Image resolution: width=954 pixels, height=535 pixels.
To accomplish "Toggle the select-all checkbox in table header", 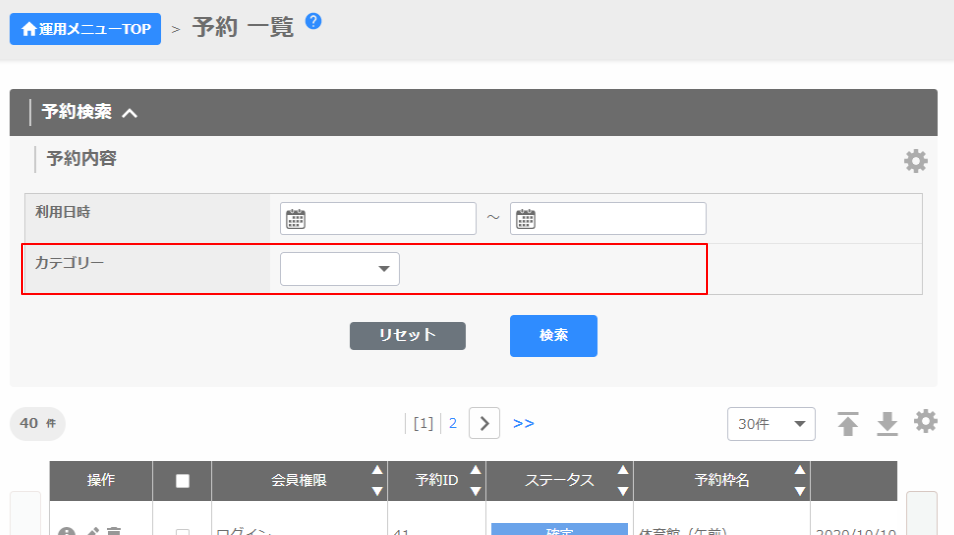I will [182, 481].
